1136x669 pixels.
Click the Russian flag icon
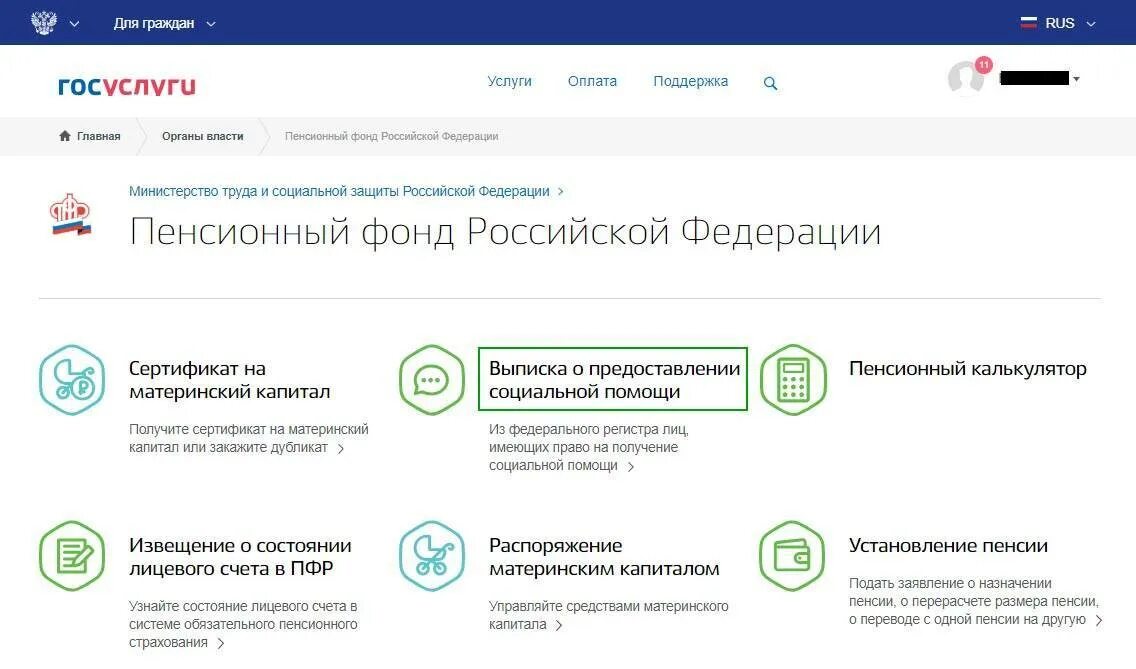click(x=1028, y=22)
